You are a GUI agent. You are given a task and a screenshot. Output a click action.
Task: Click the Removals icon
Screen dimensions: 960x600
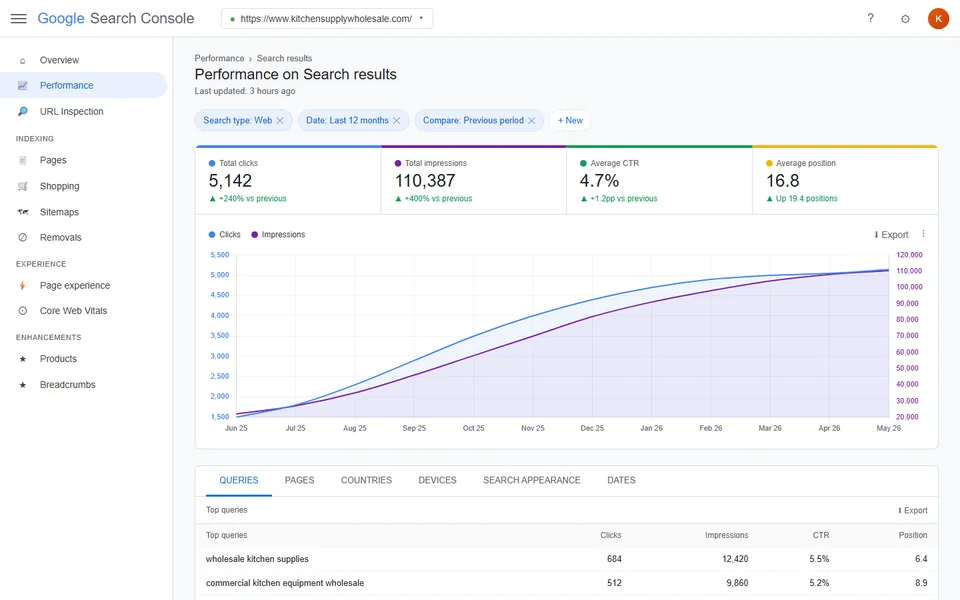click(23, 238)
